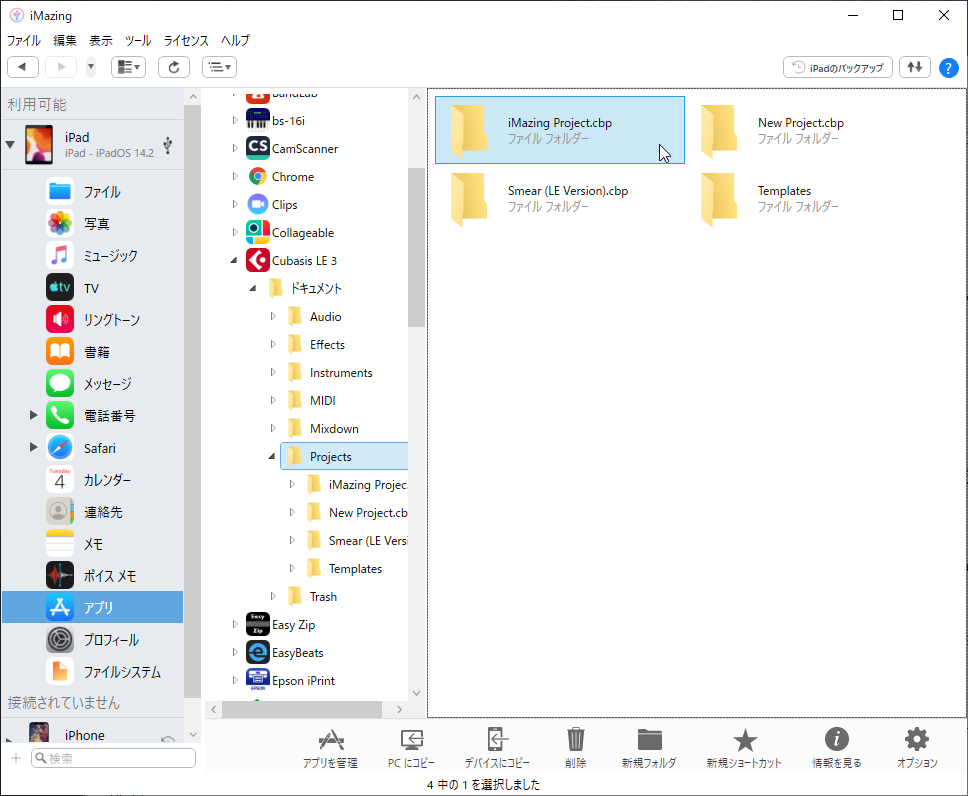
Task: Open プロフィール profiles section
Action: coord(93,640)
